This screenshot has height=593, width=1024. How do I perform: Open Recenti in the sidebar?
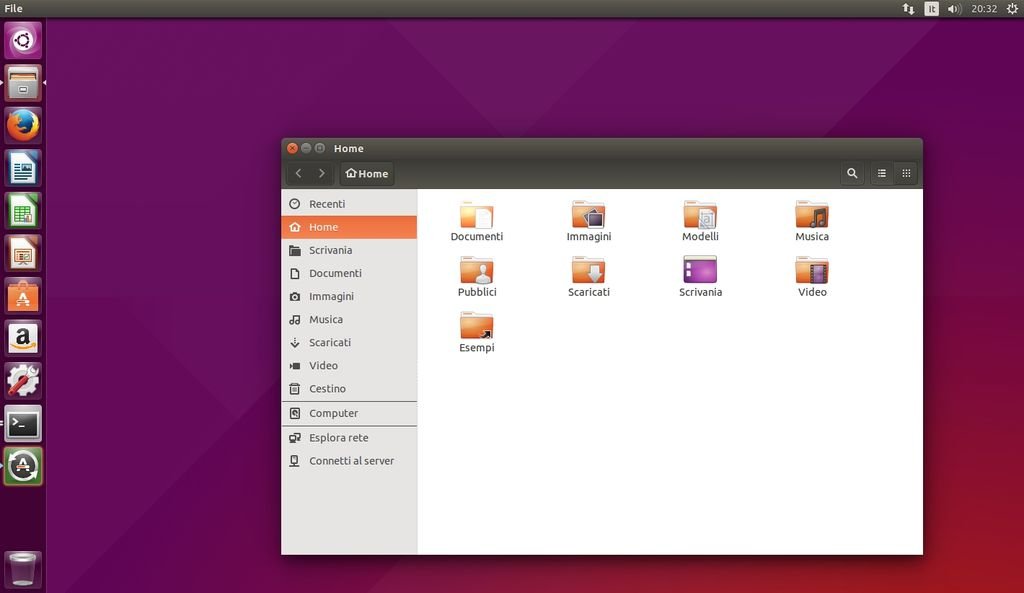coord(327,204)
